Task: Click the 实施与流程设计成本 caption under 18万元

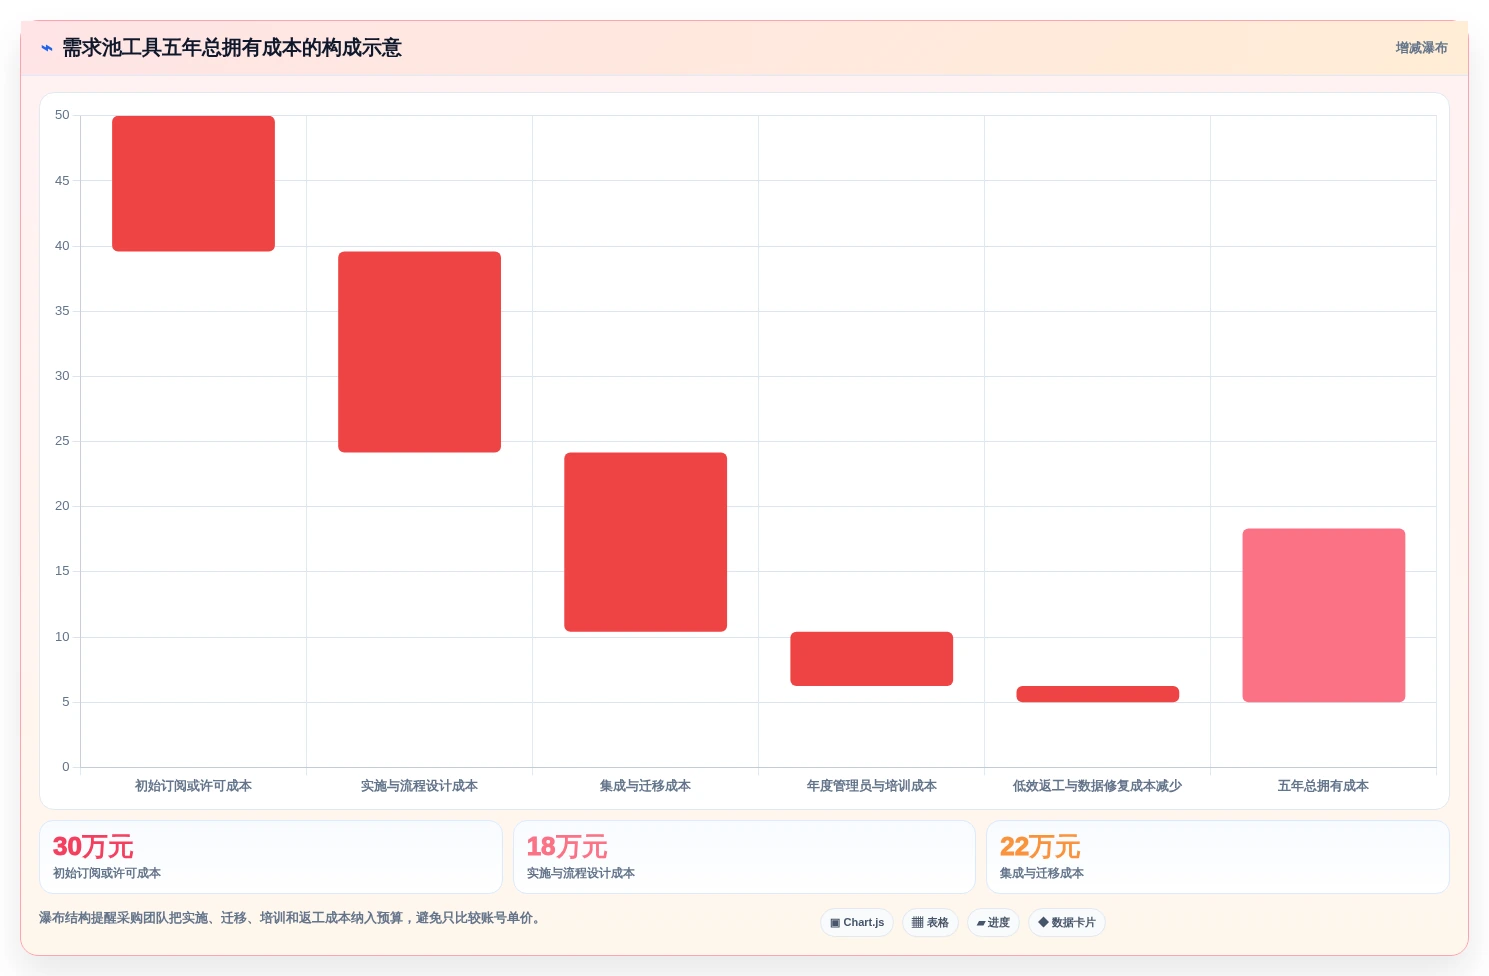Action: pyautogui.click(x=581, y=873)
